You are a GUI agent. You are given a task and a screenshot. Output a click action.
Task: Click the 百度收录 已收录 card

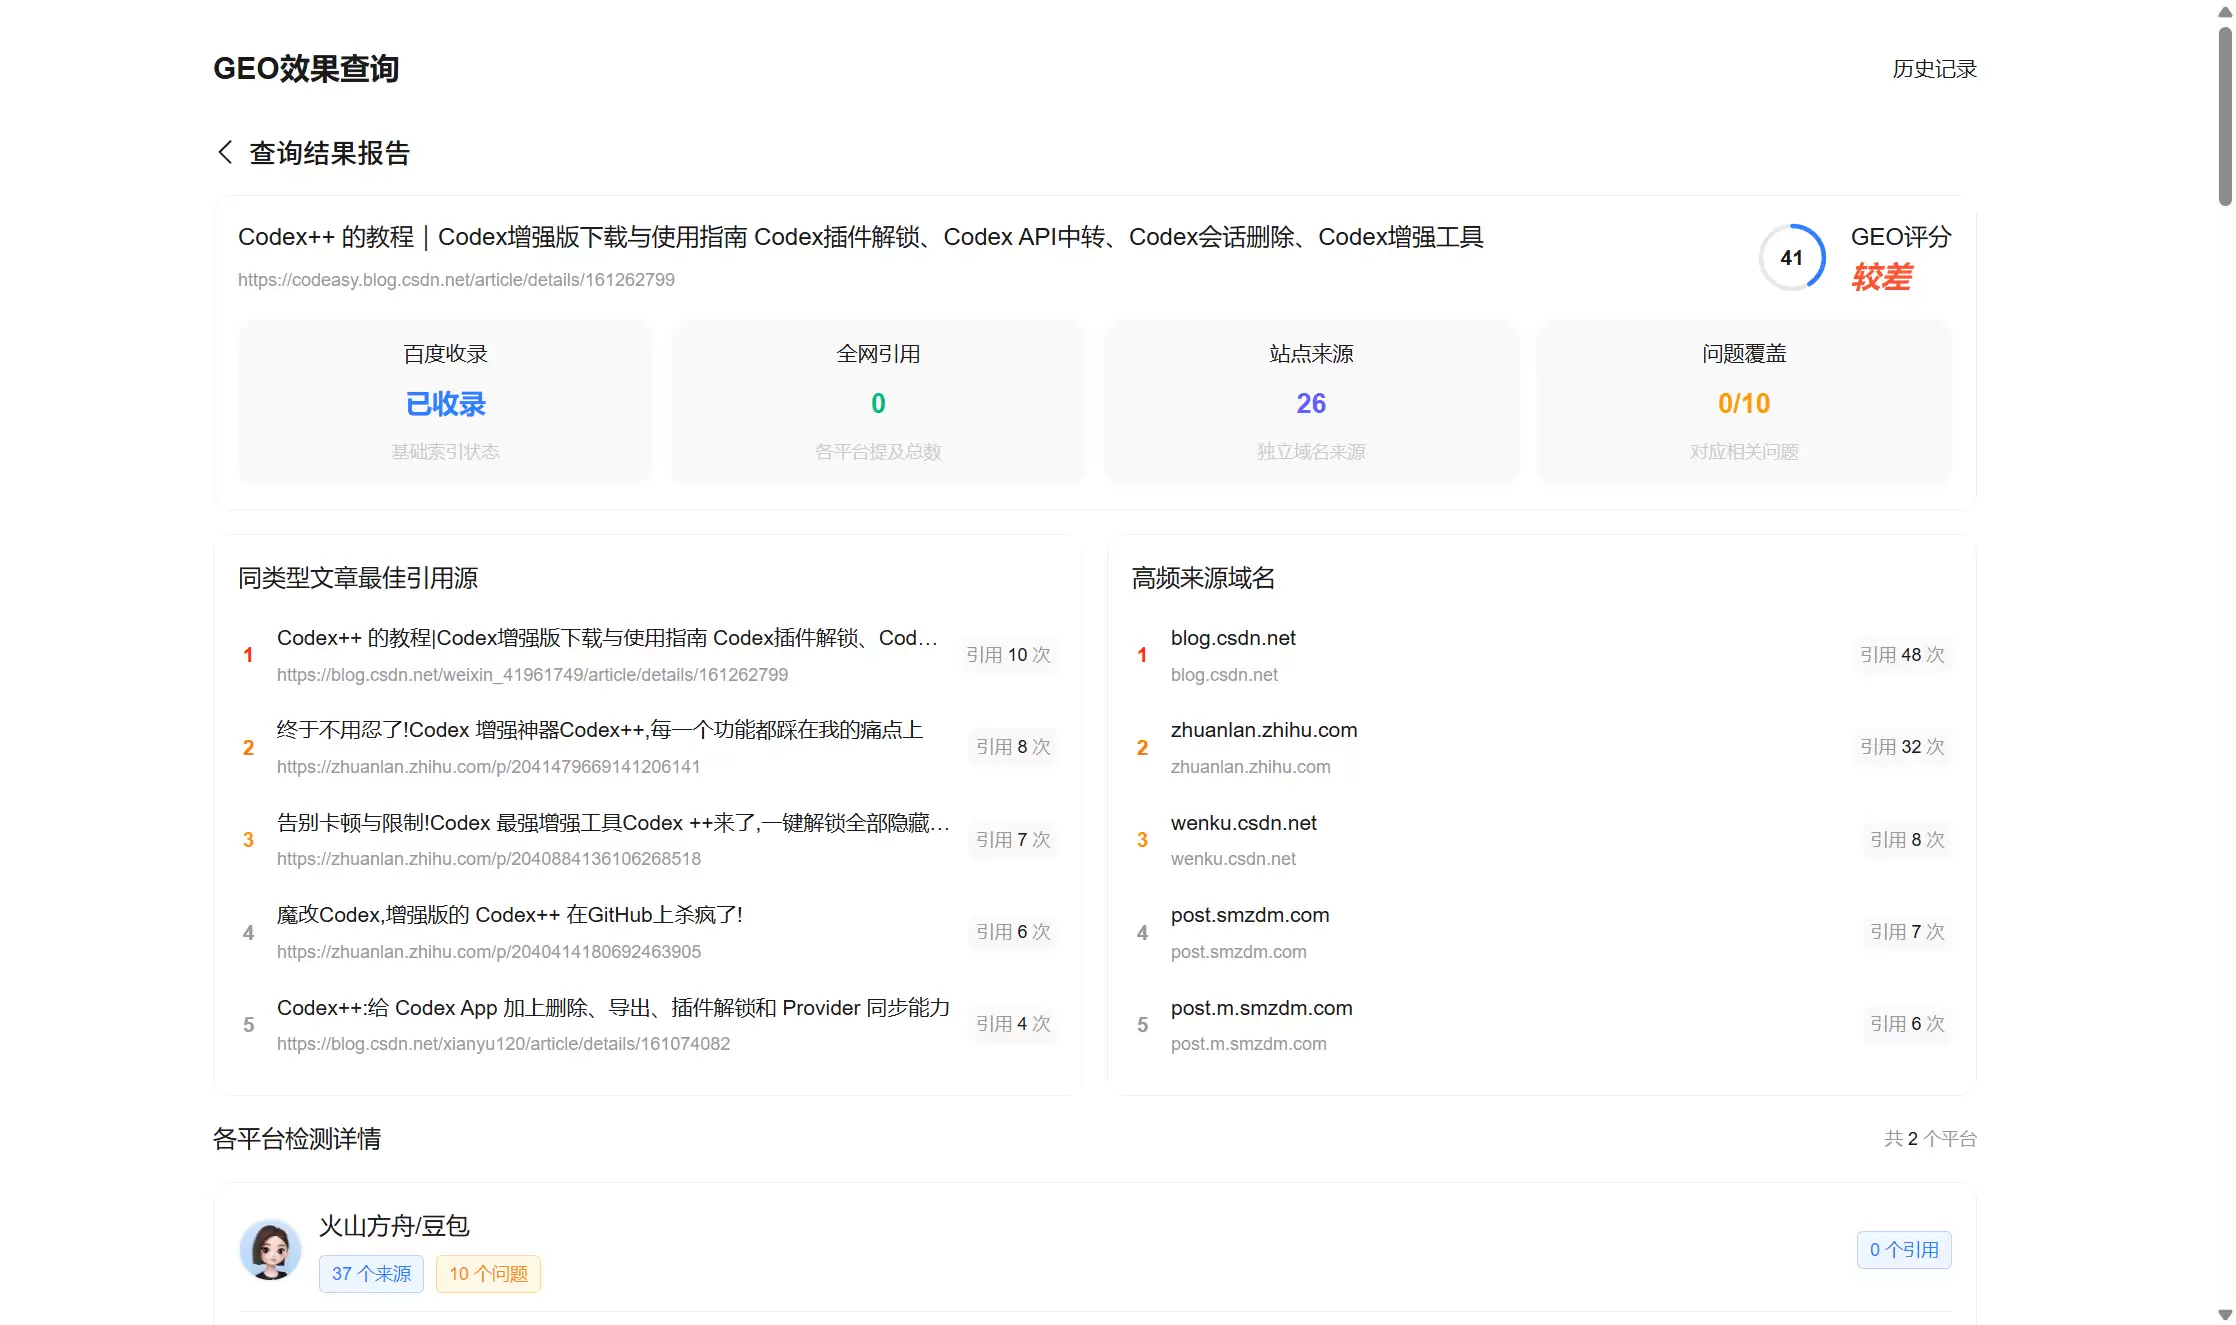[445, 402]
